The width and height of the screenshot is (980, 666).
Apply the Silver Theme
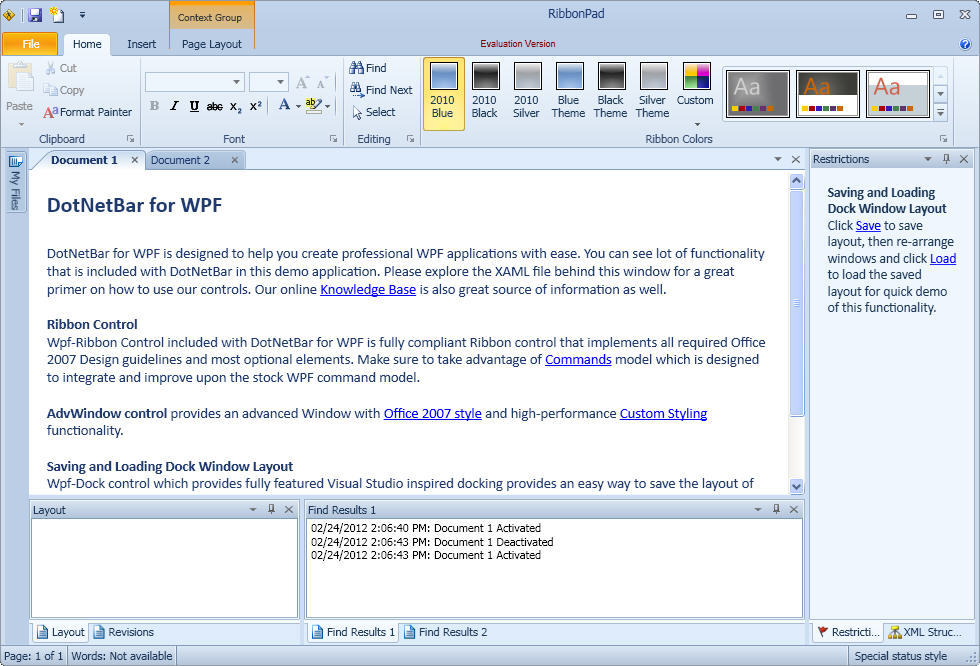(x=652, y=91)
